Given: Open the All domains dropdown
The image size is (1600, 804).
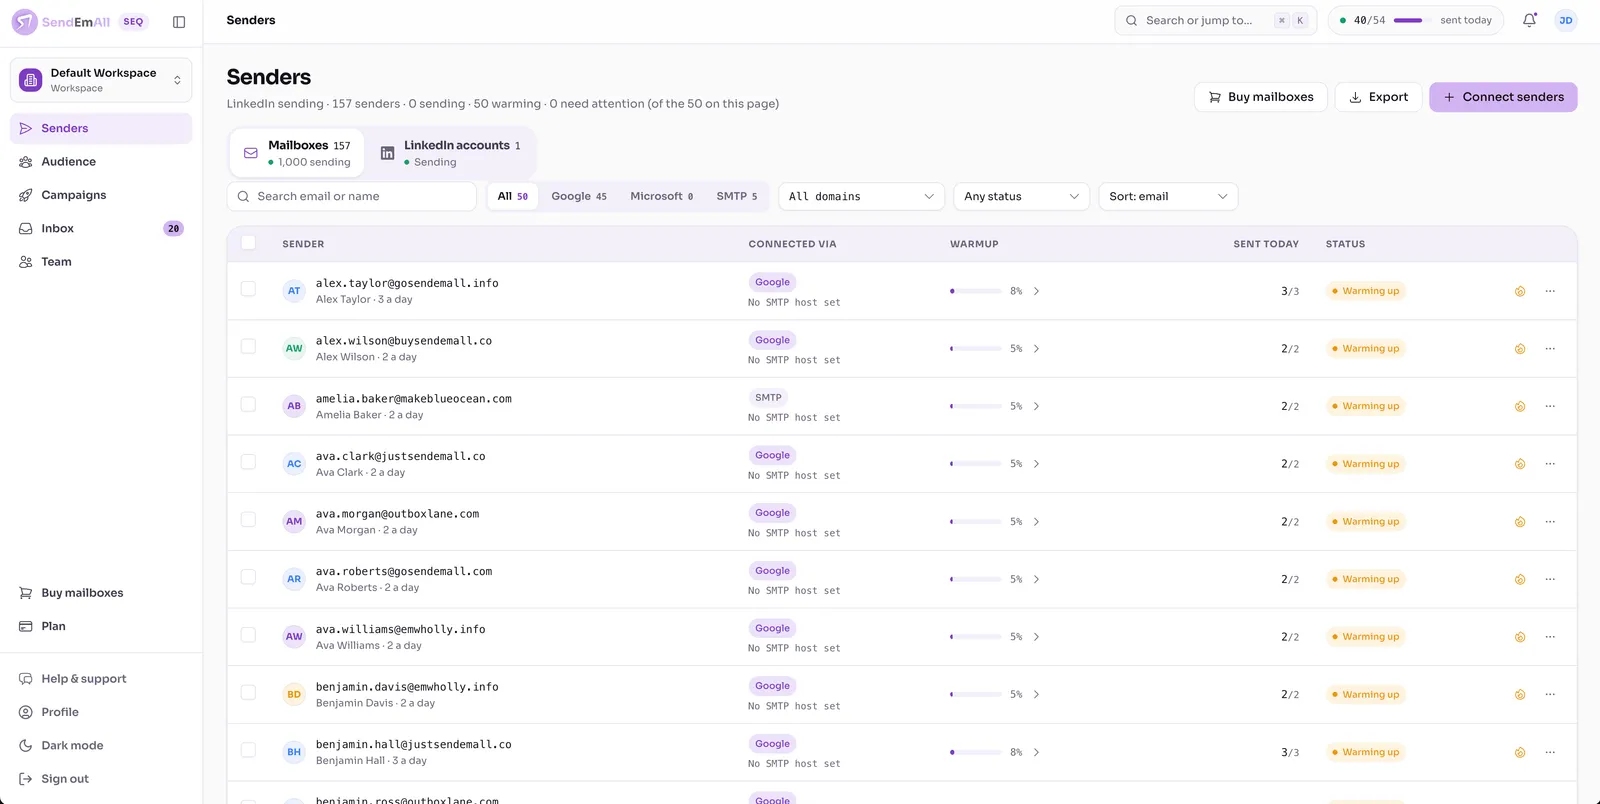Looking at the screenshot, I should click(861, 196).
